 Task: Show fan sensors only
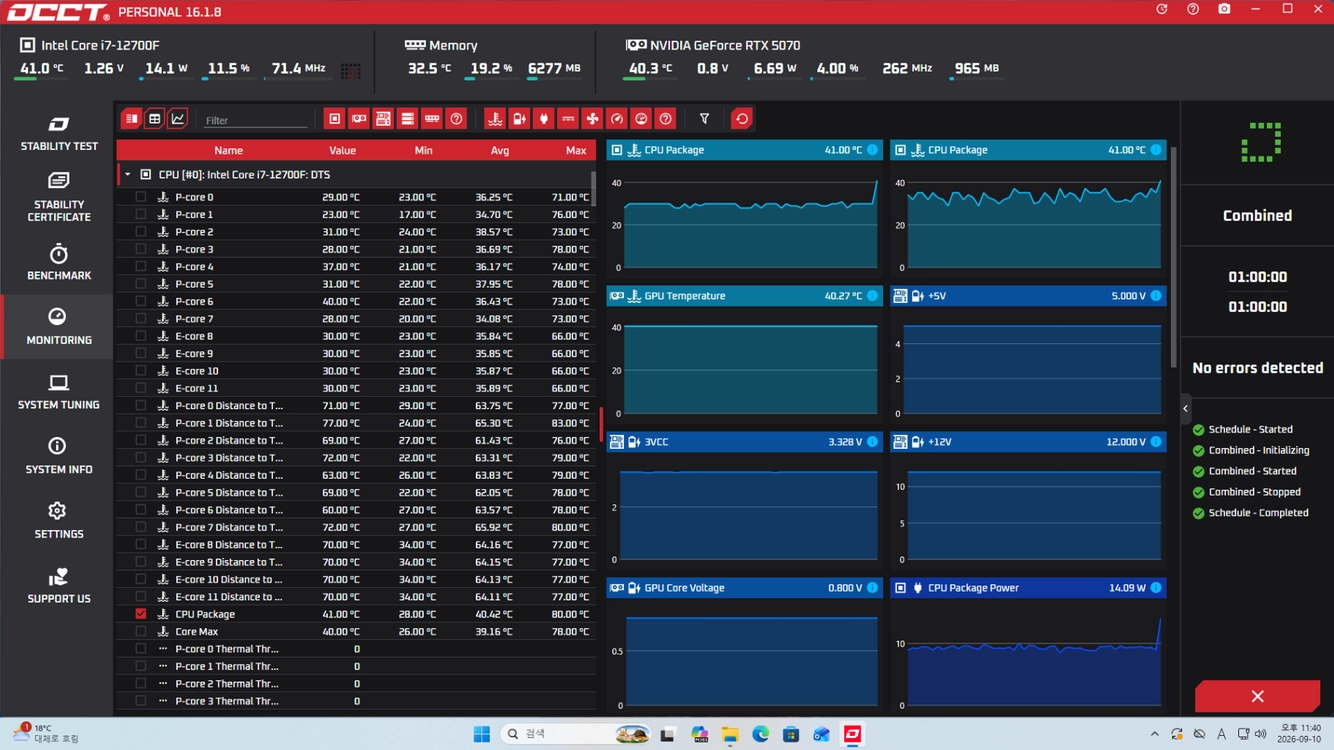[x=593, y=119]
